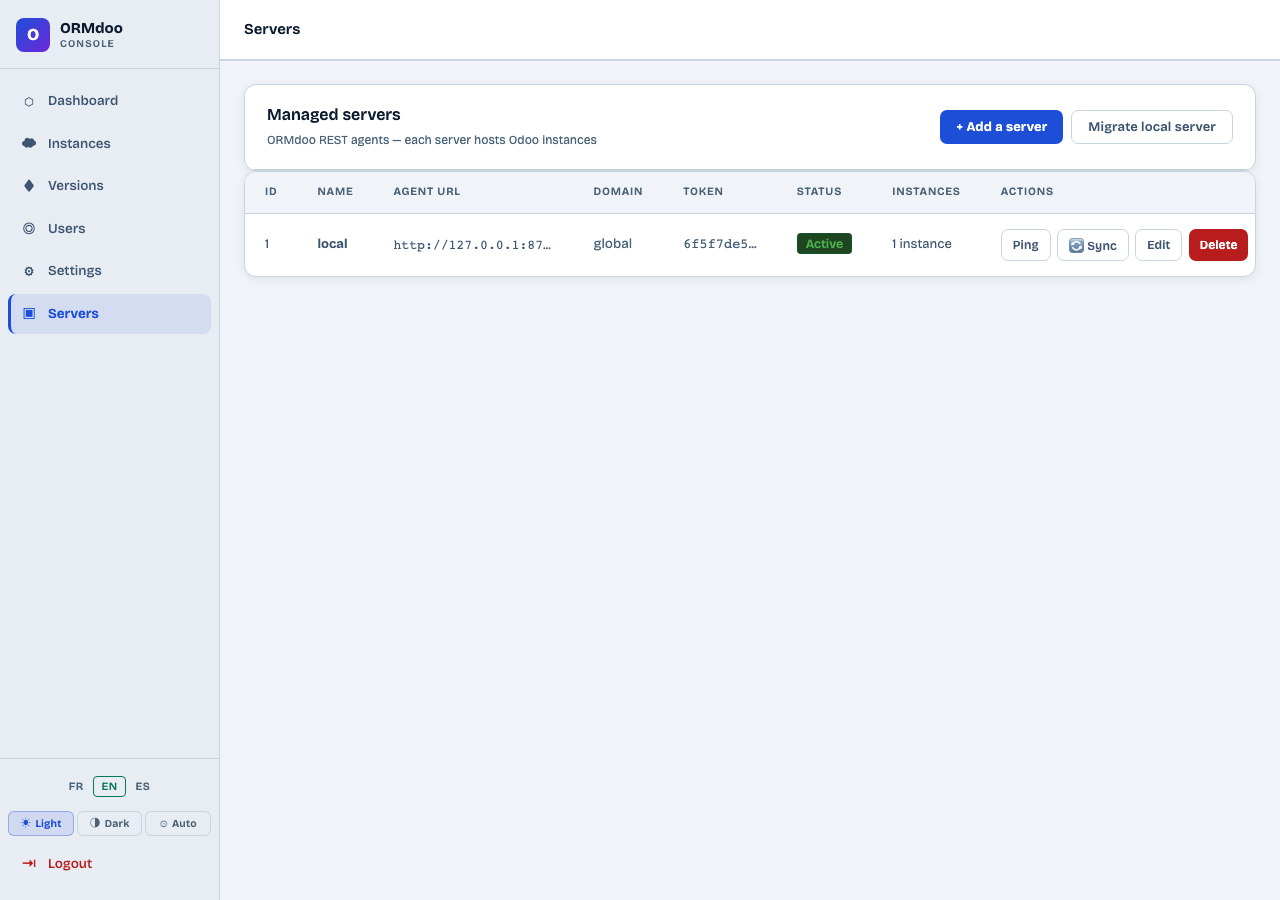Click the INSTANCES column header
This screenshot has height=900, width=1280.
tap(926, 191)
